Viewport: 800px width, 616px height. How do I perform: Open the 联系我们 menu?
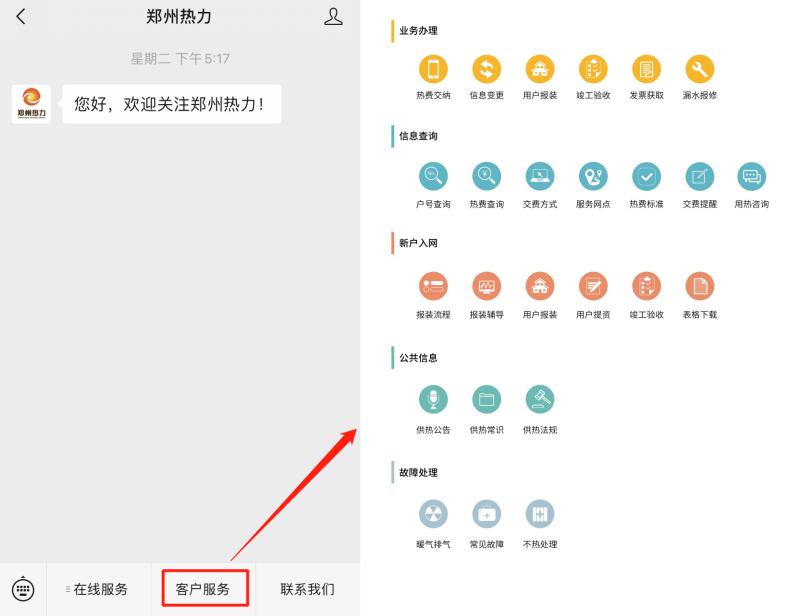(306, 589)
